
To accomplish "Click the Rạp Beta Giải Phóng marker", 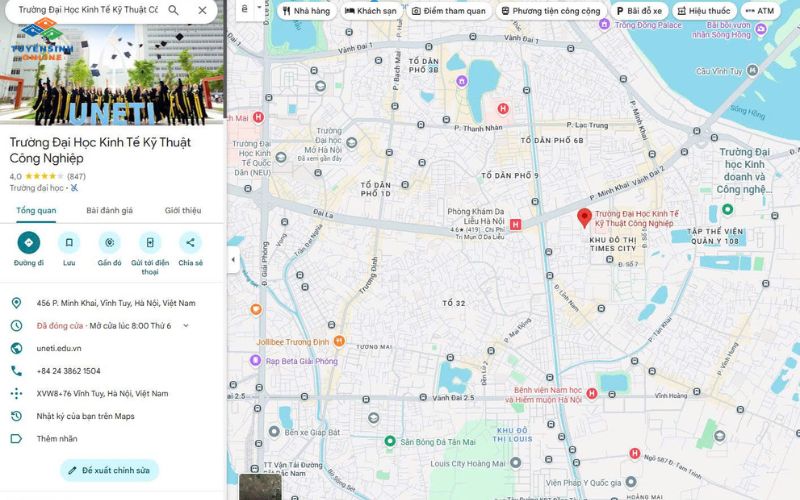I will (255, 360).
